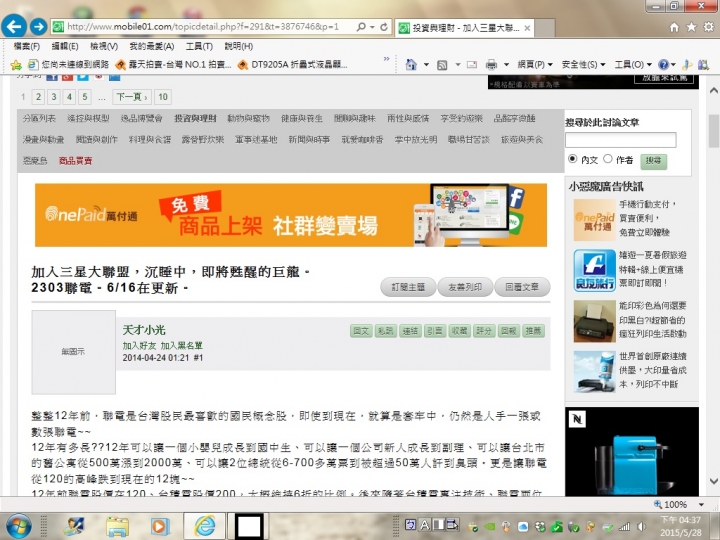Open the zoom level dropdown arrow
Viewport: 720px width, 540px height.
pyautogui.click(x=701, y=505)
